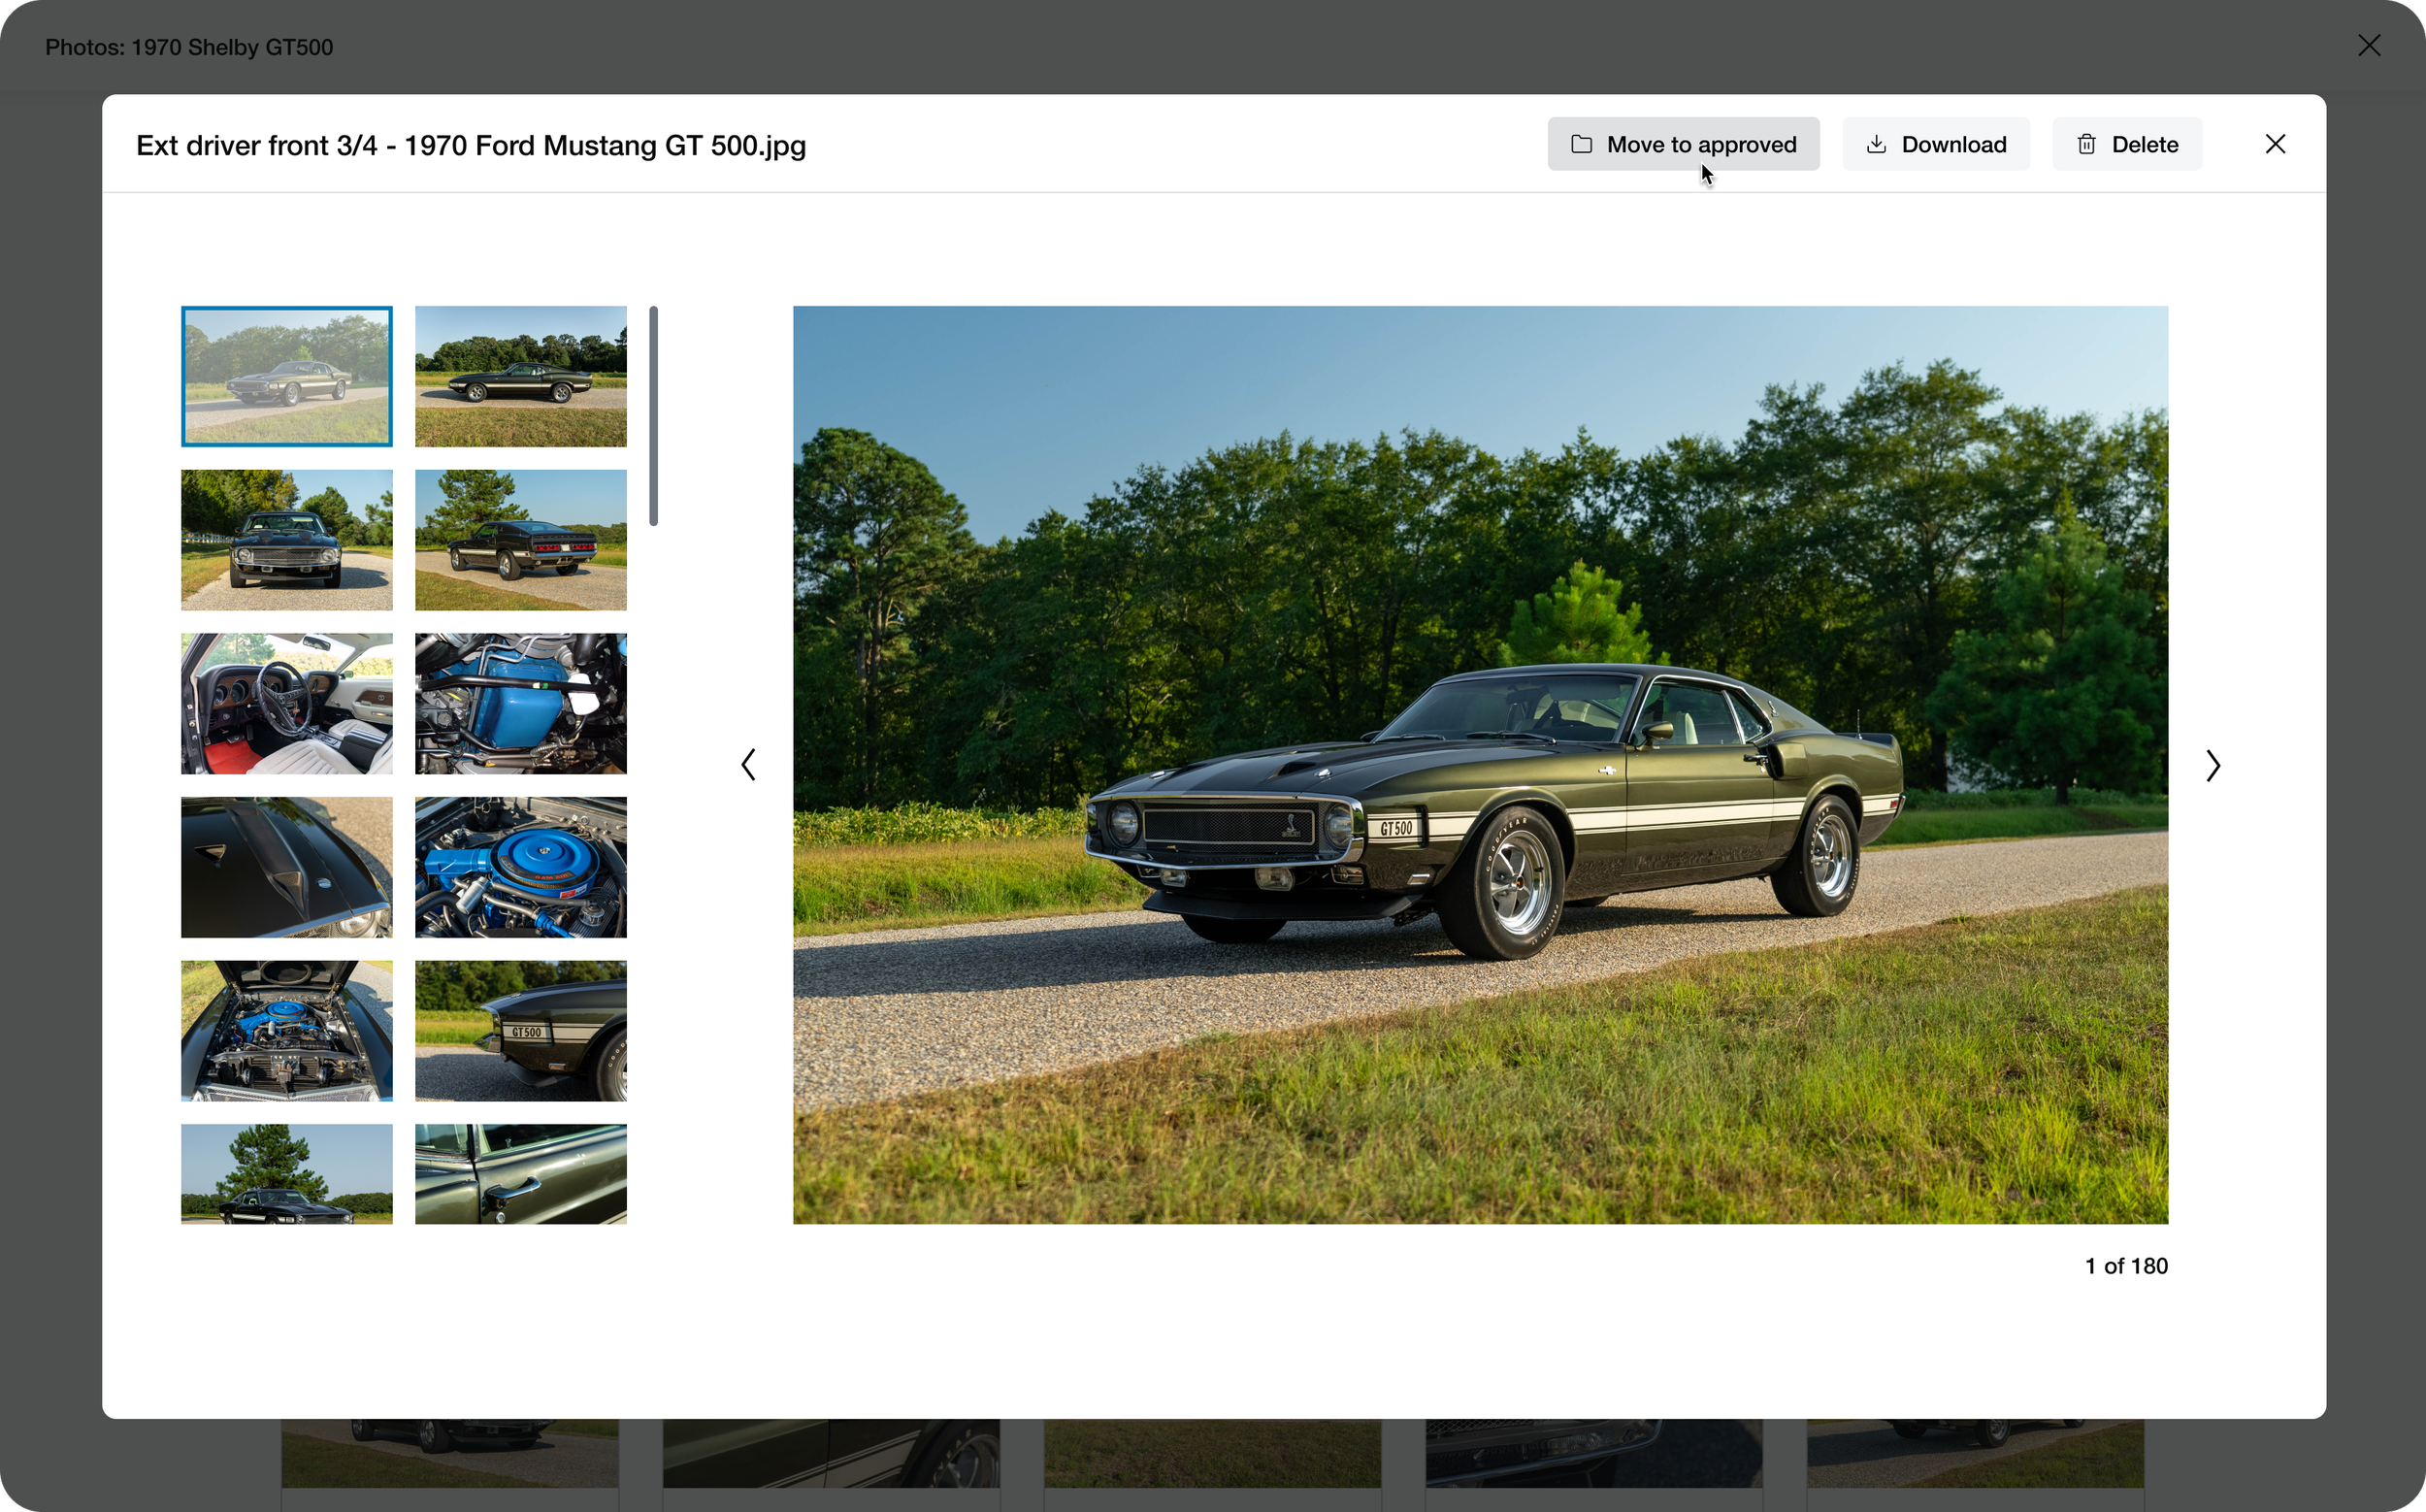This screenshot has width=2426, height=1512.
Task: Move photo to approved folder
Action: [x=1683, y=144]
